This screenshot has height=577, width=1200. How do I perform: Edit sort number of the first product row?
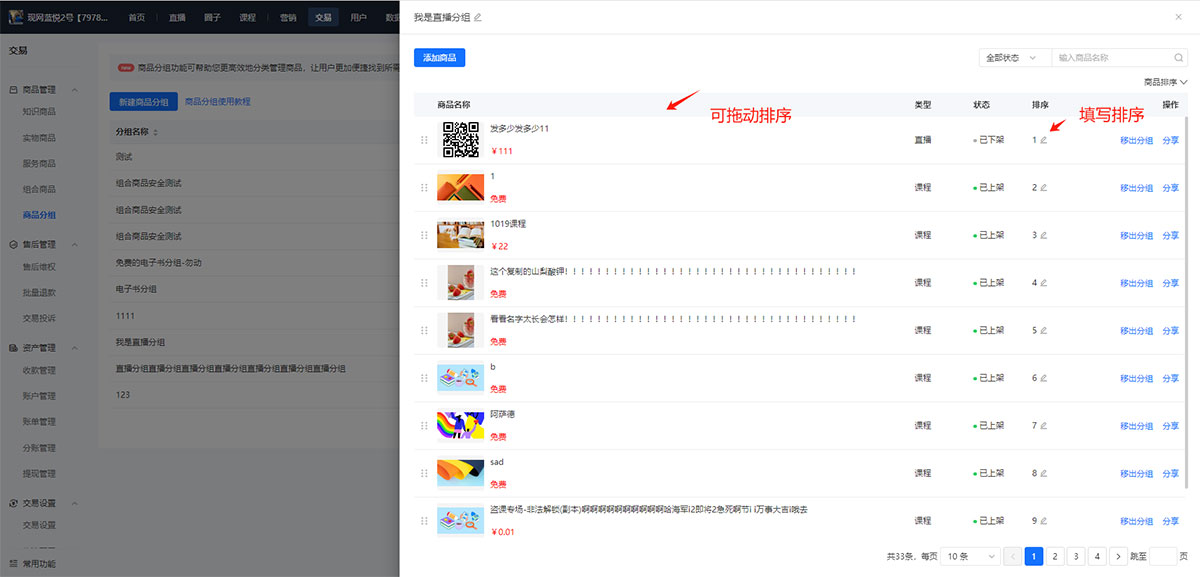1044,140
